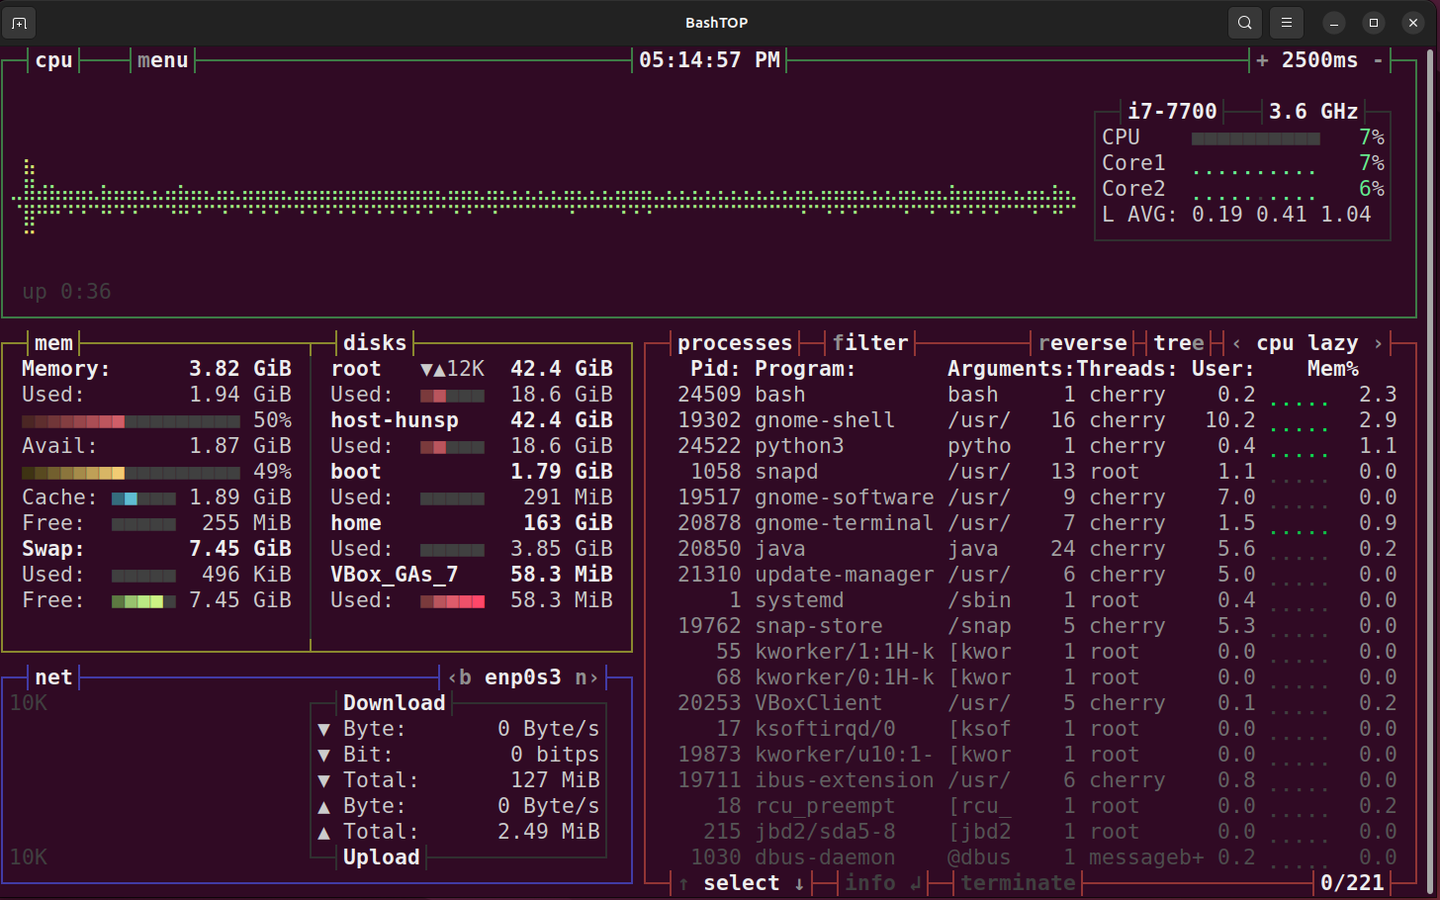Click the next sort arrow after cpu lazy
1440x900 pixels.
[x=1379, y=343]
